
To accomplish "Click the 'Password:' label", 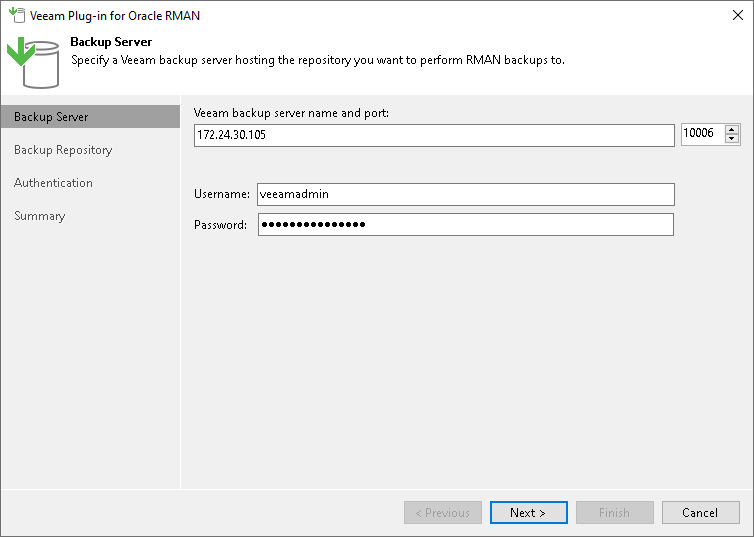I will [x=220, y=225].
